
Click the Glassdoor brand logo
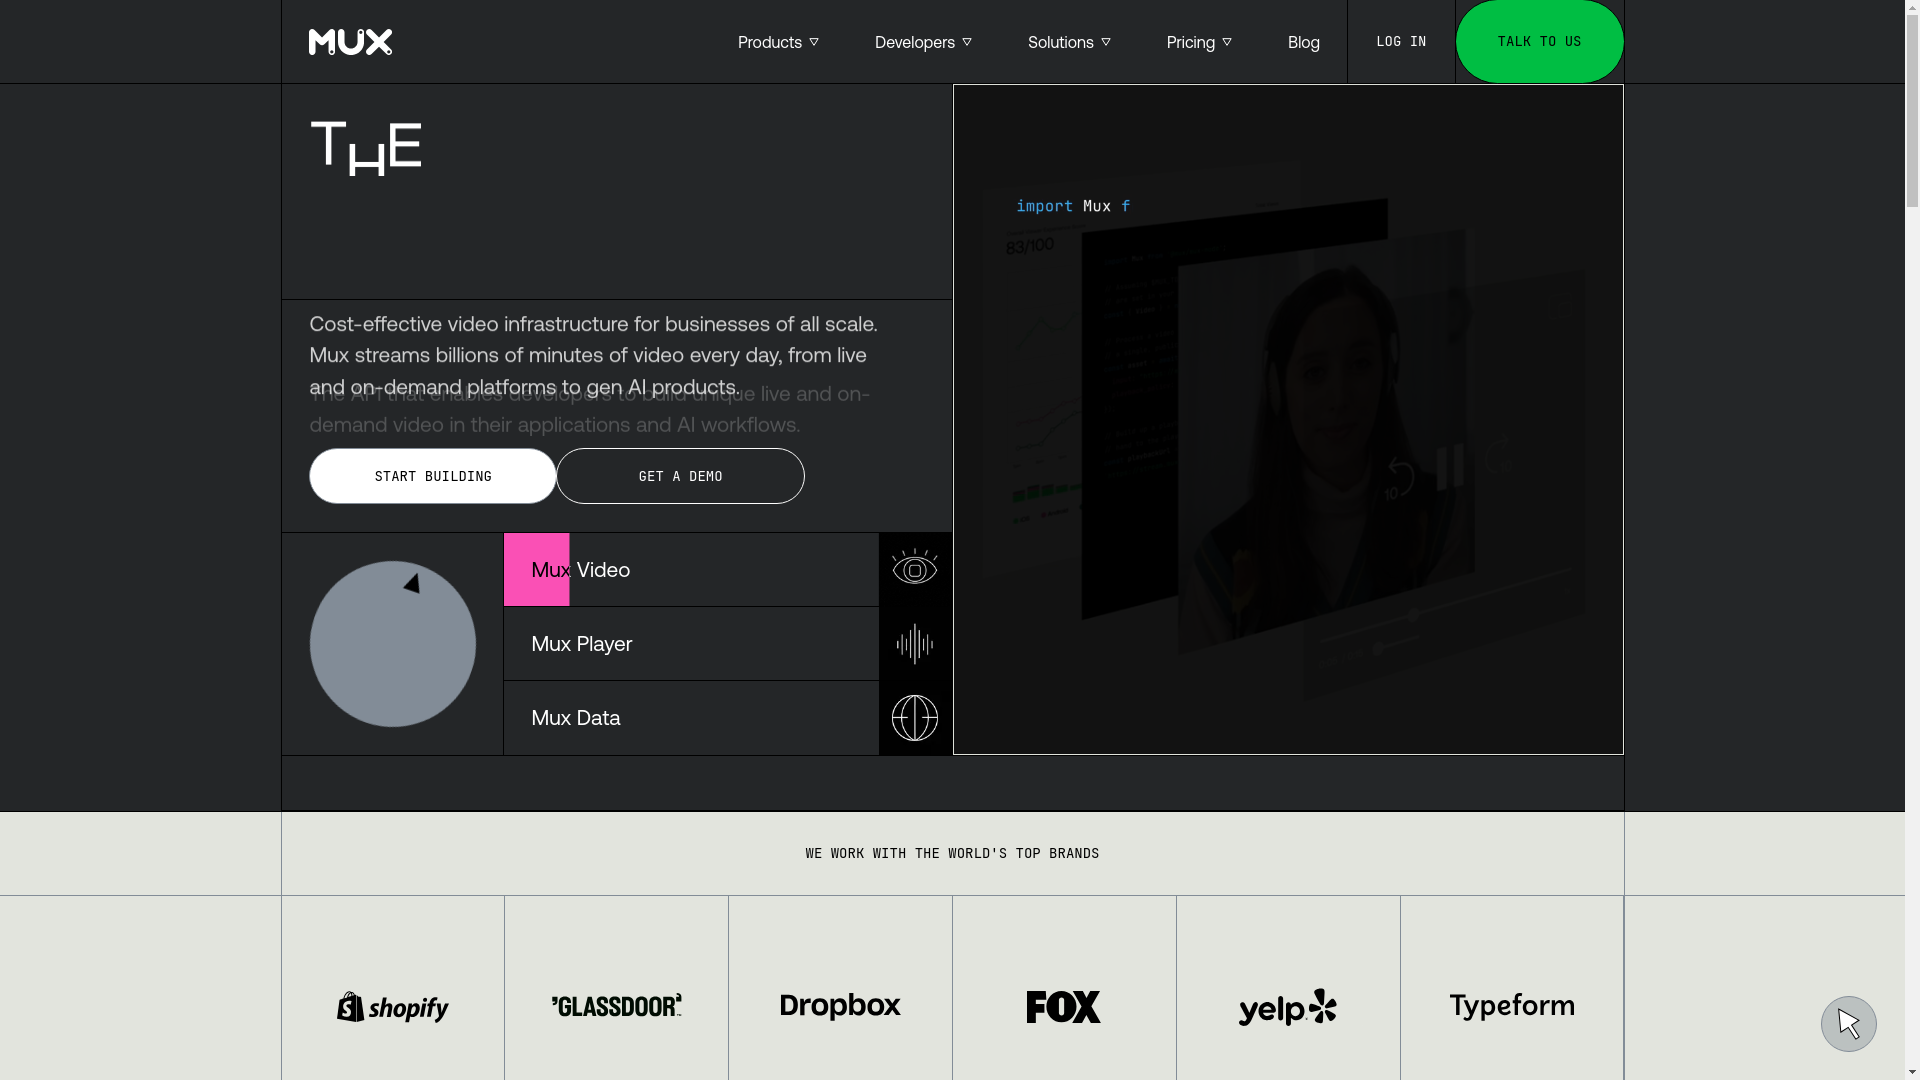tap(617, 1006)
